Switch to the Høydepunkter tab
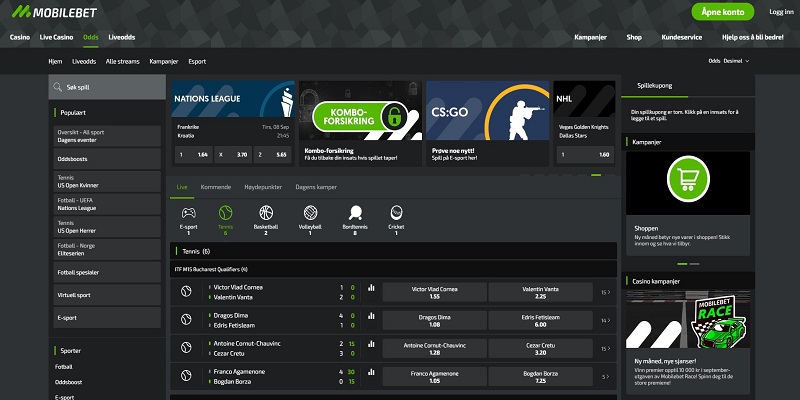800x400 pixels. point(263,187)
